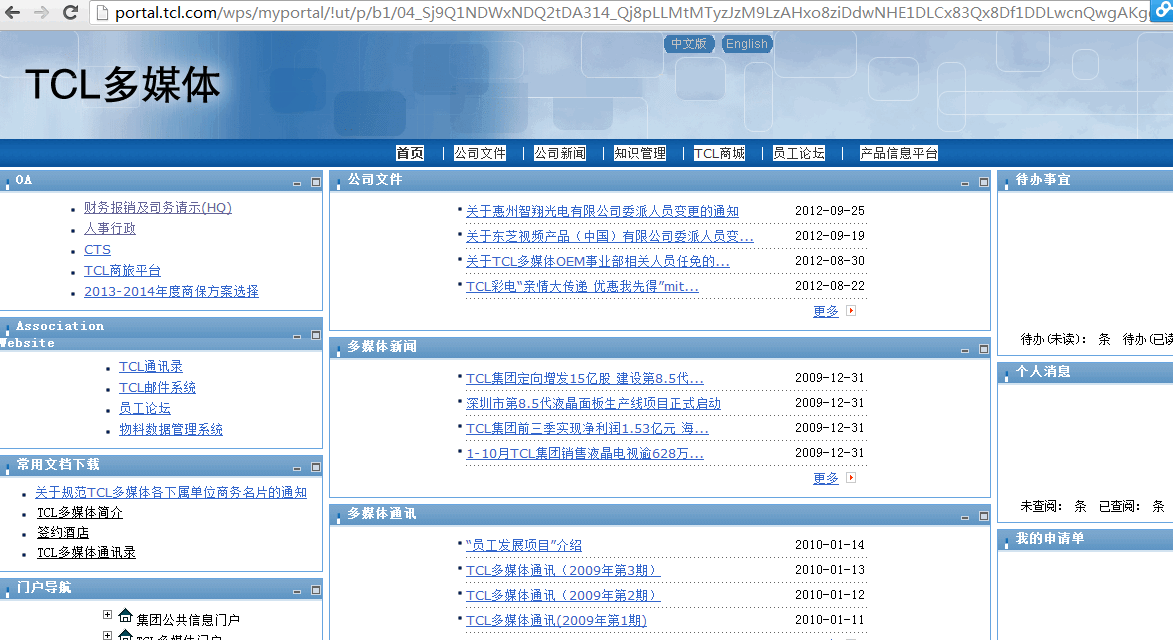Open the TCL商旅平台 link
Viewport: 1173px width, 640px height.
pos(122,270)
